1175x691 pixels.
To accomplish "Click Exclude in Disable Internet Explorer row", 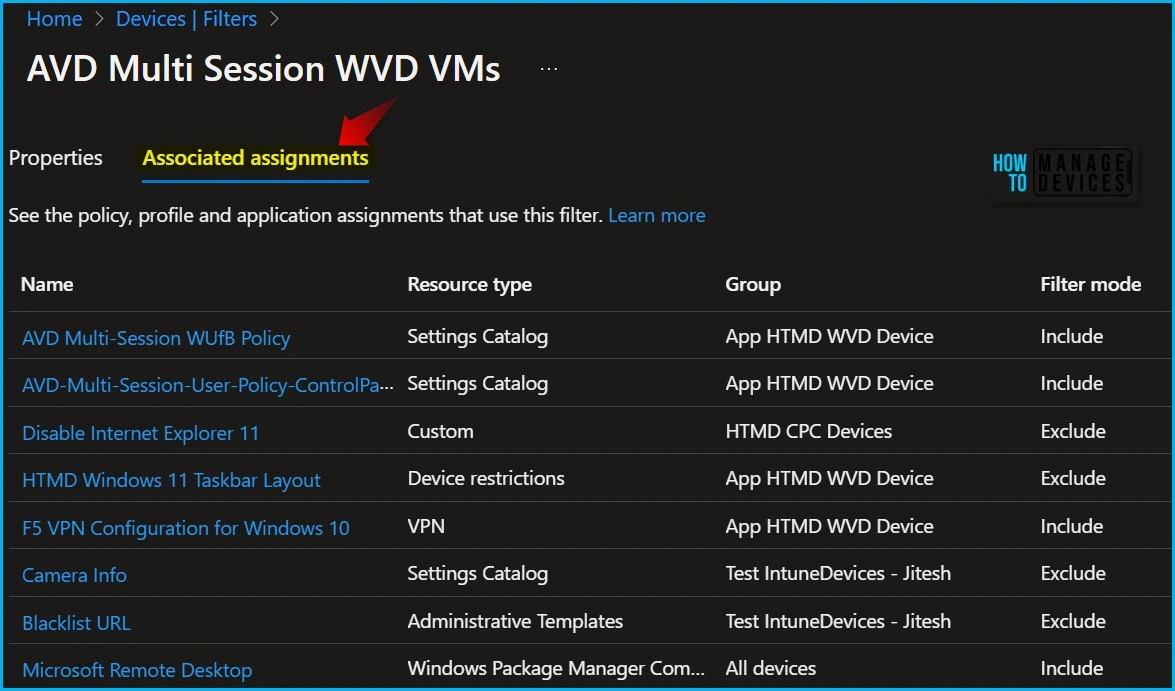I will tap(1073, 432).
